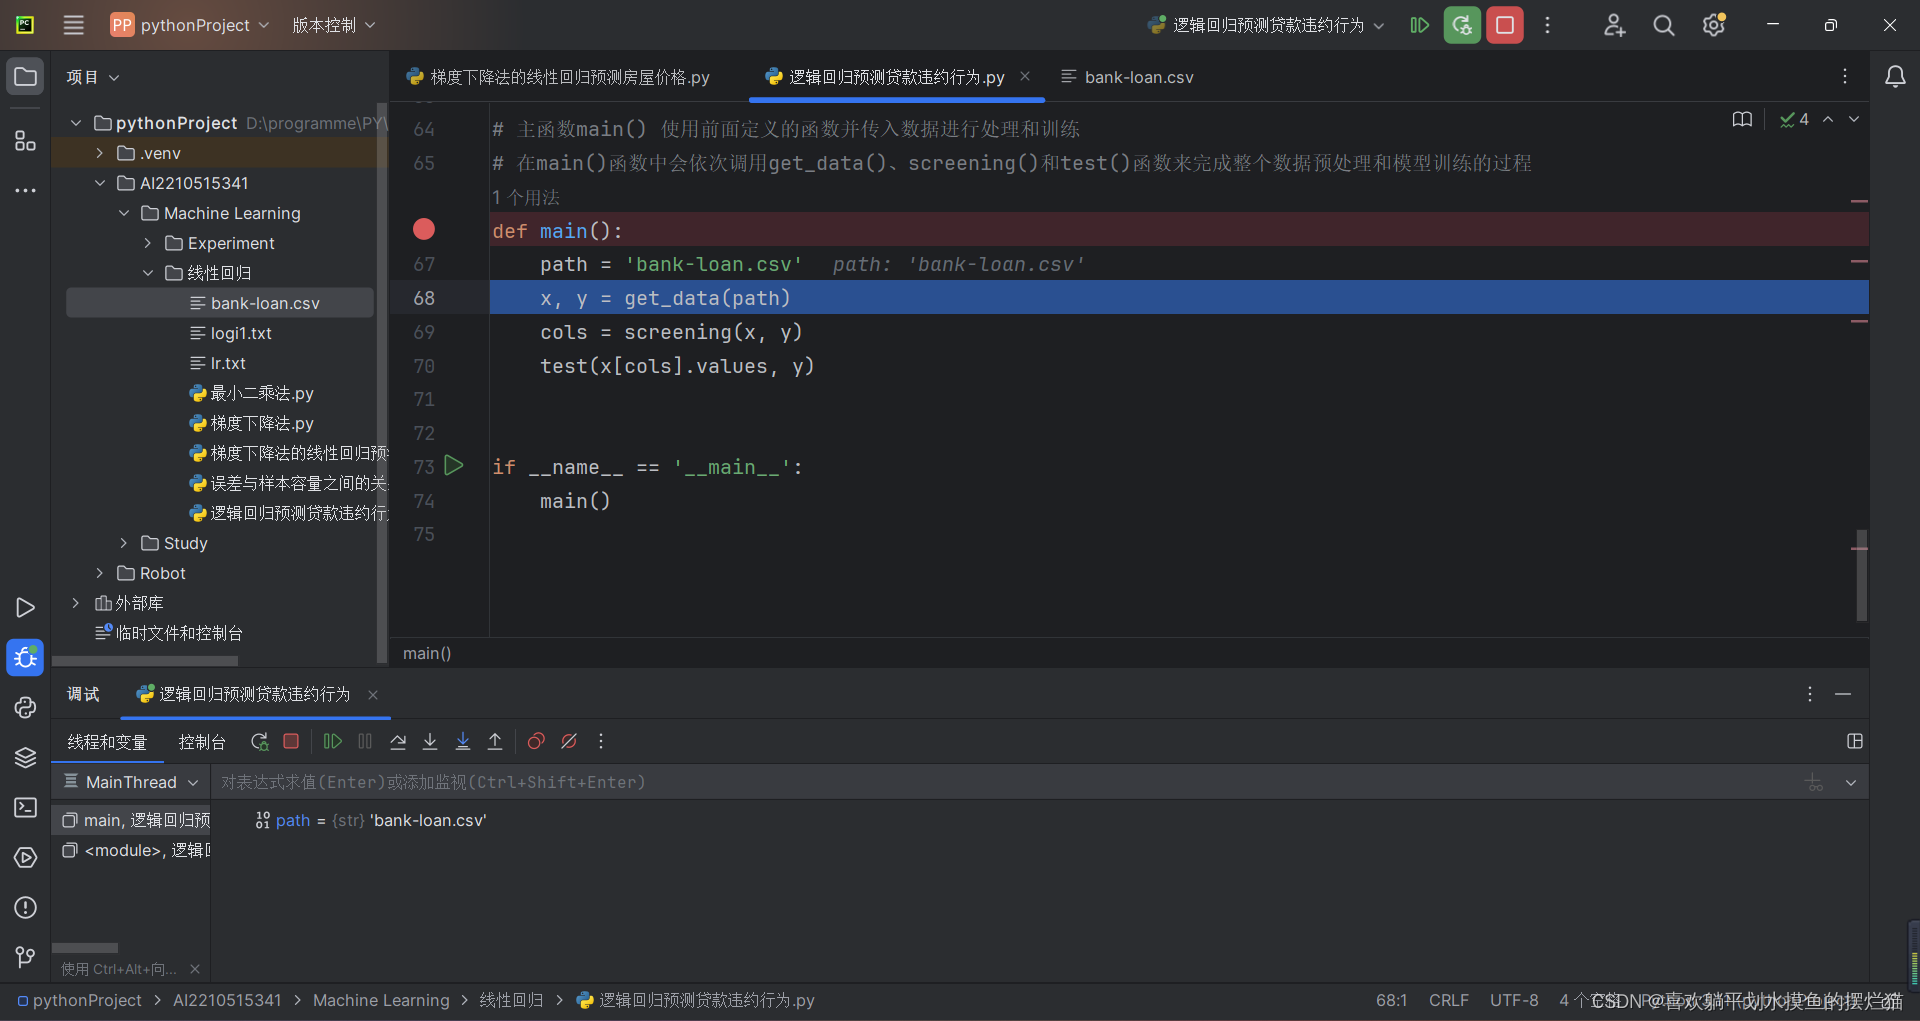
Task: Open the main hamburger menu
Action: coord(73,25)
